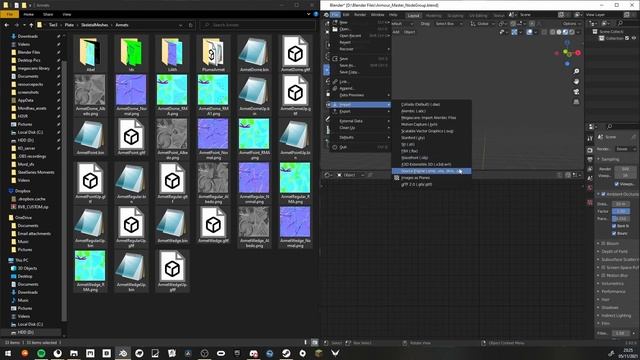
Task: Open Object interaction mode dropdown in lower editor
Action: tap(350, 175)
